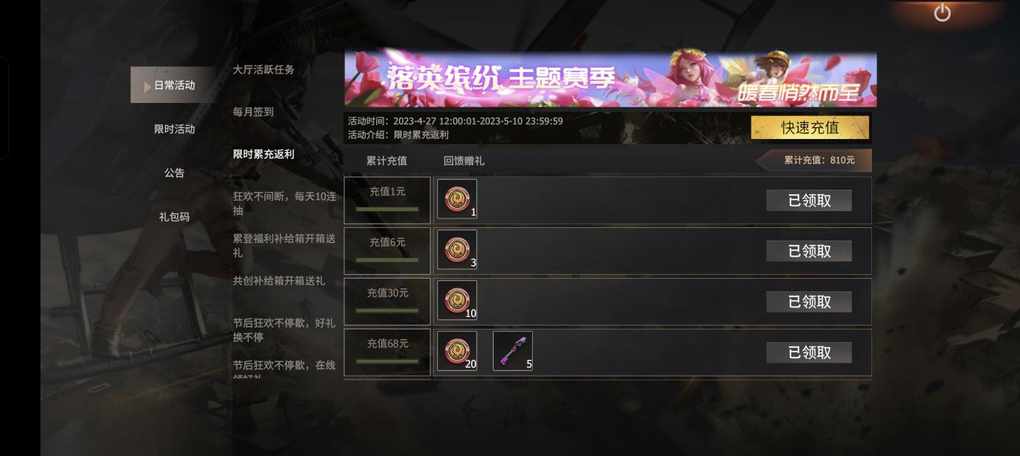This screenshot has width=1020, height=456.
Task: Click the arrow beside 日常活动
Action: click(x=148, y=86)
